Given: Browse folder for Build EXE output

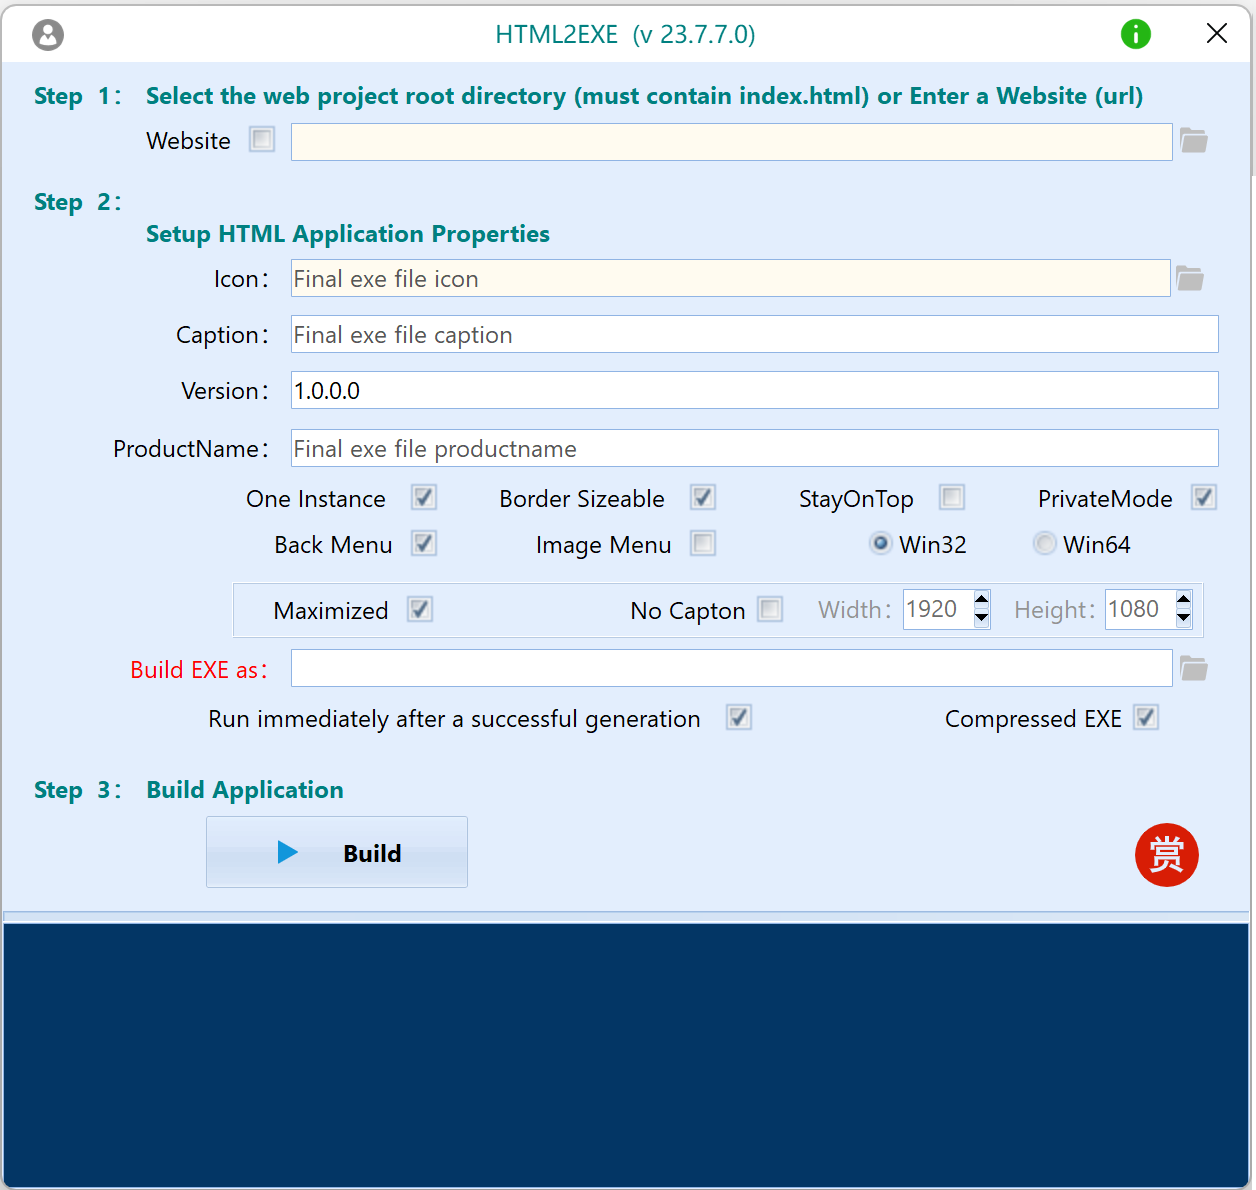Looking at the screenshot, I should click(x=1194, y=669).
